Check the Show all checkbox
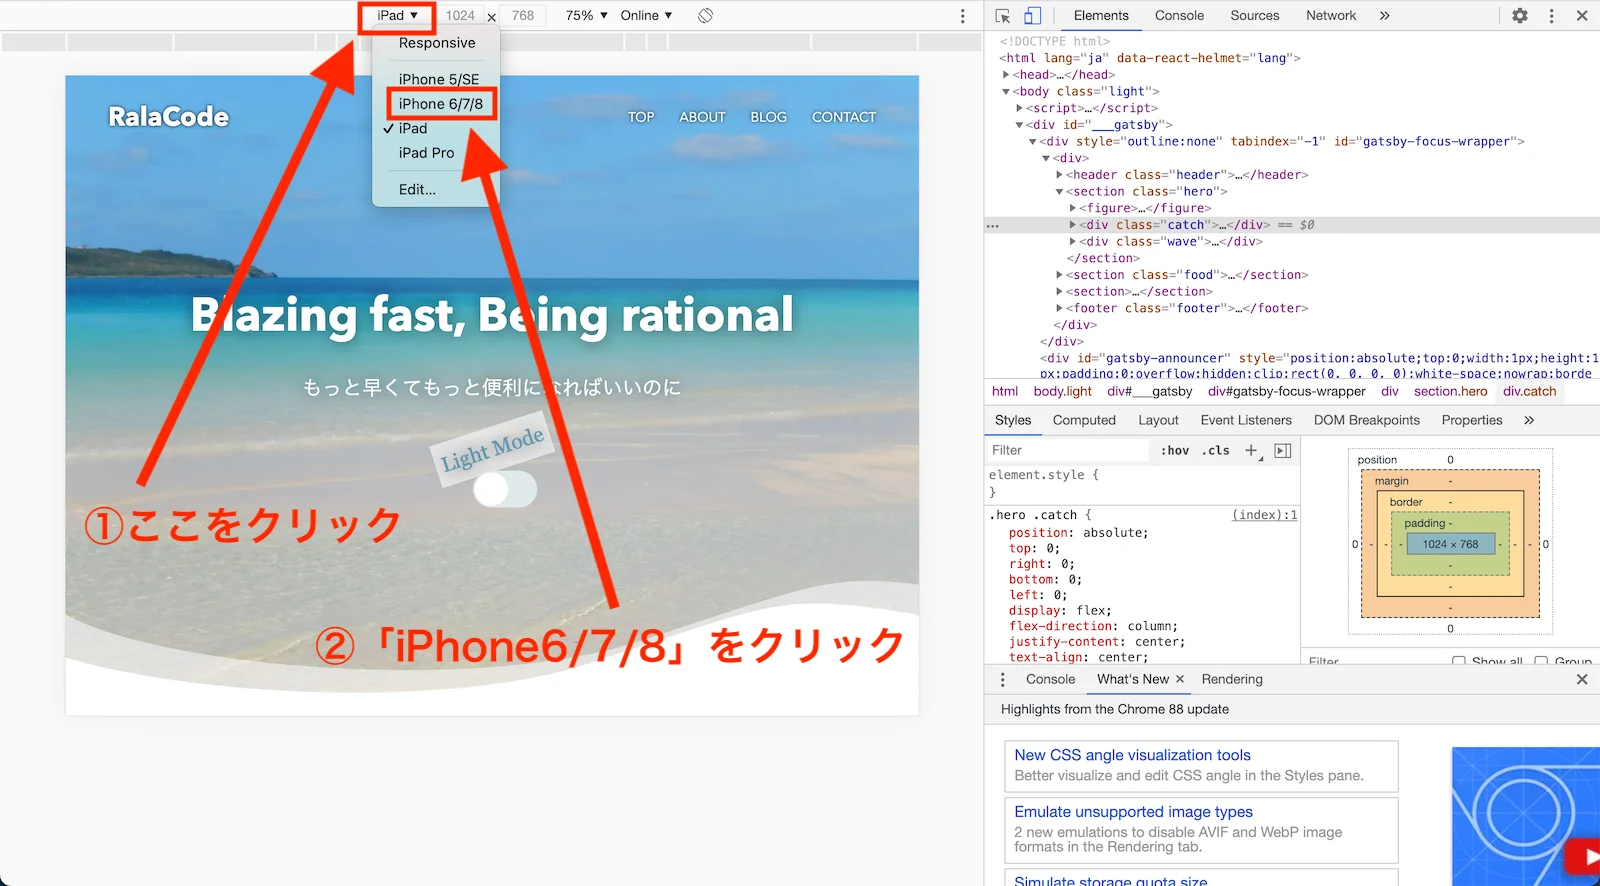1600x886 pixels. click(x=1459, y=662)
